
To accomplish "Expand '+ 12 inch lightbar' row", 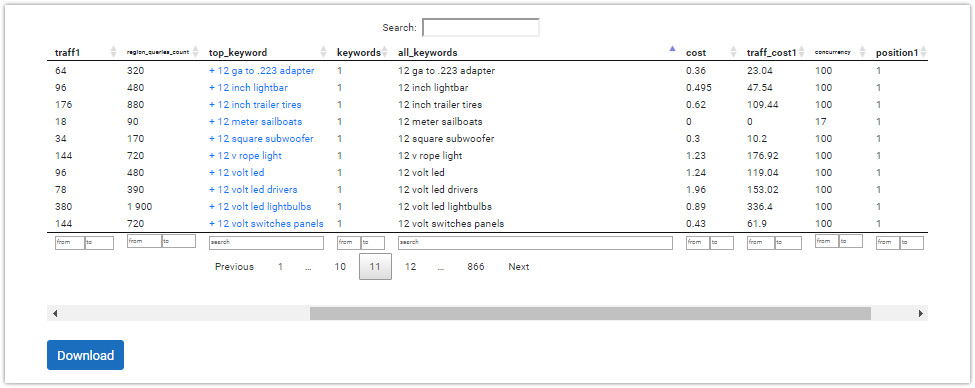I will [x=249, y=88].
